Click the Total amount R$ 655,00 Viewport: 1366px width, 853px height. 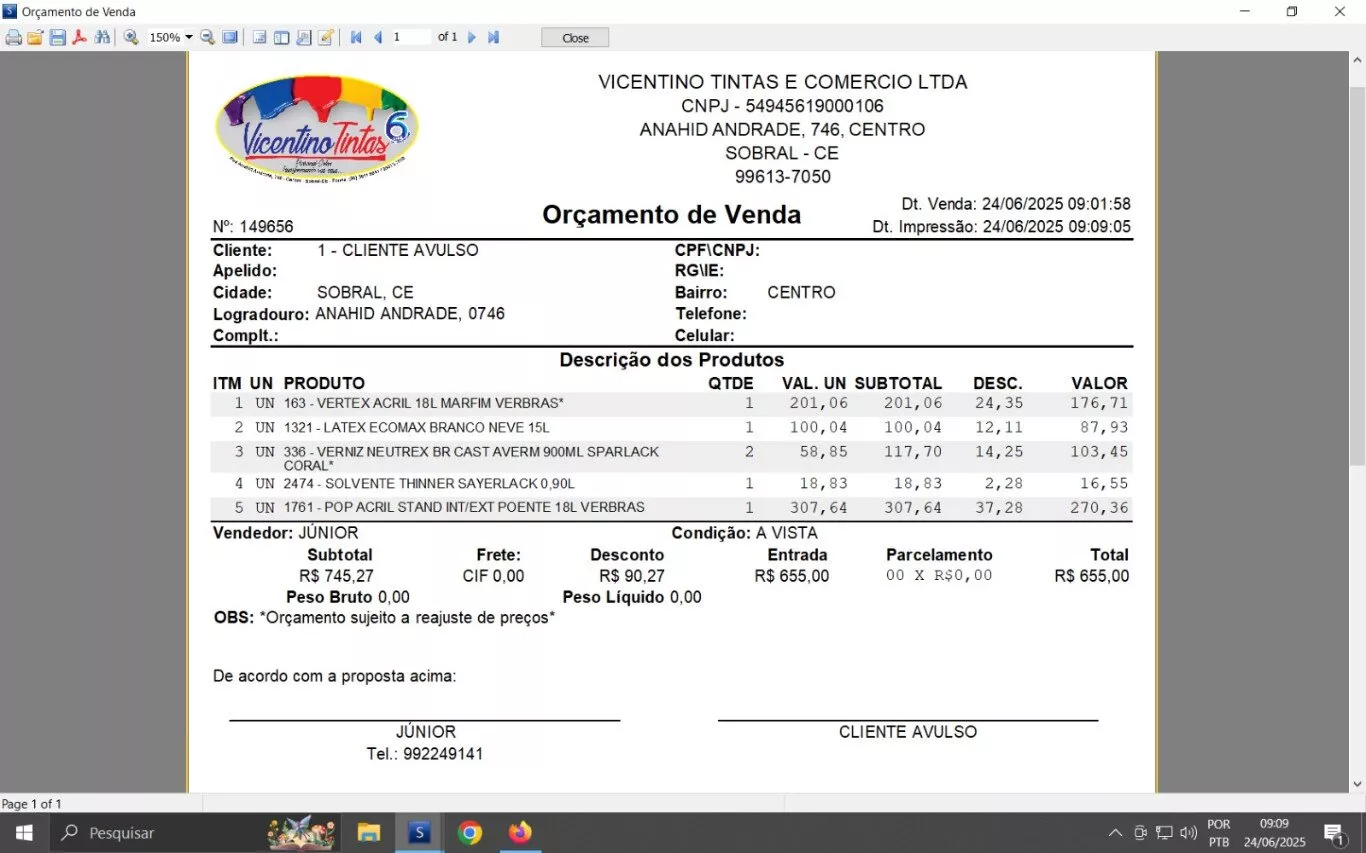pyautogui.click(x=1091, y=576)
